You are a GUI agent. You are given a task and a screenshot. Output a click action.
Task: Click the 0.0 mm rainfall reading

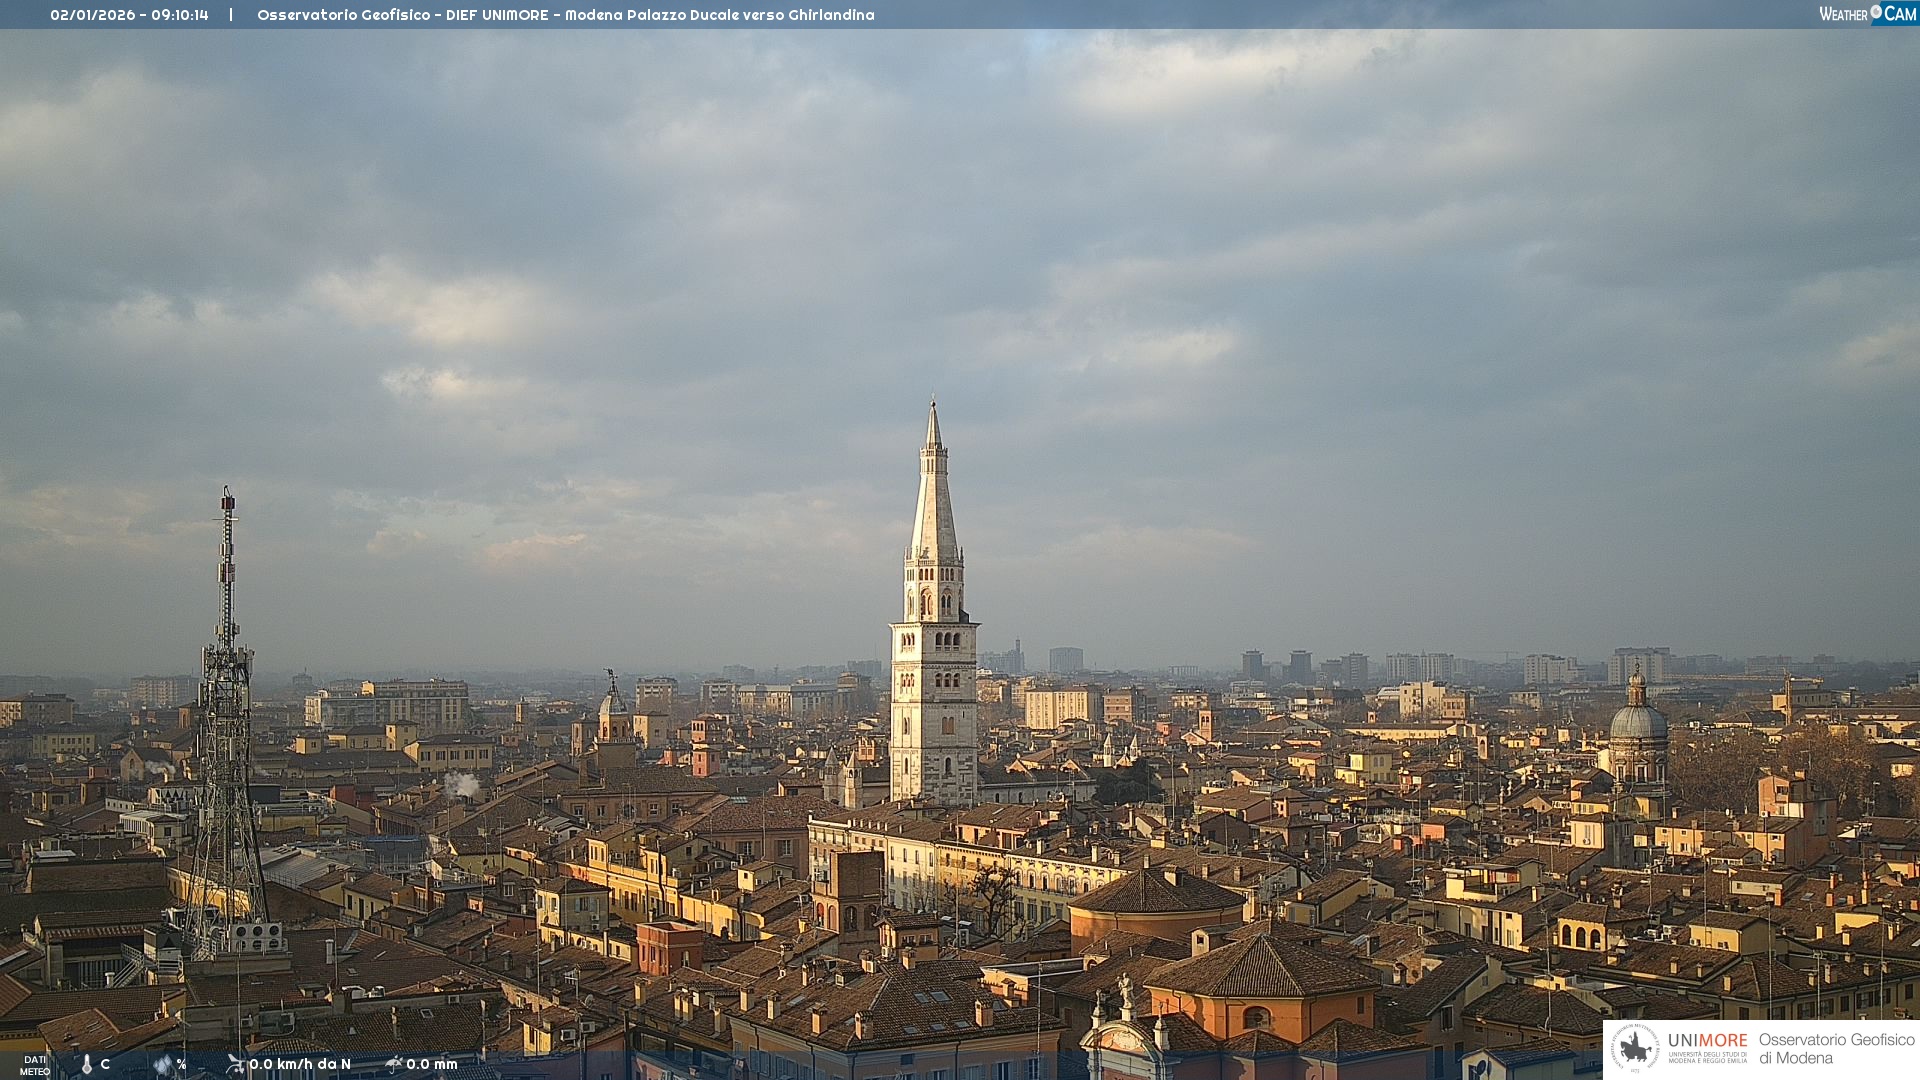(x=432, y=1064)
